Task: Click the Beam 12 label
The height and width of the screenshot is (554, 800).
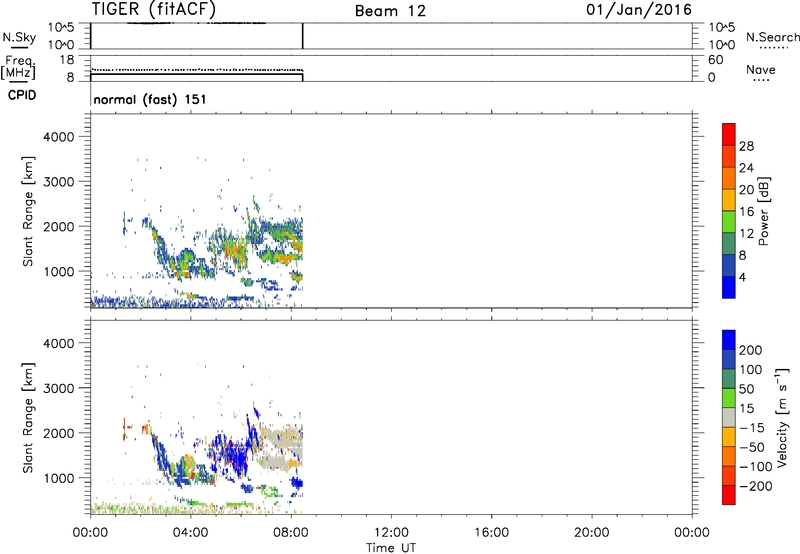Action: pyautogui.click(x=390, y=11)
